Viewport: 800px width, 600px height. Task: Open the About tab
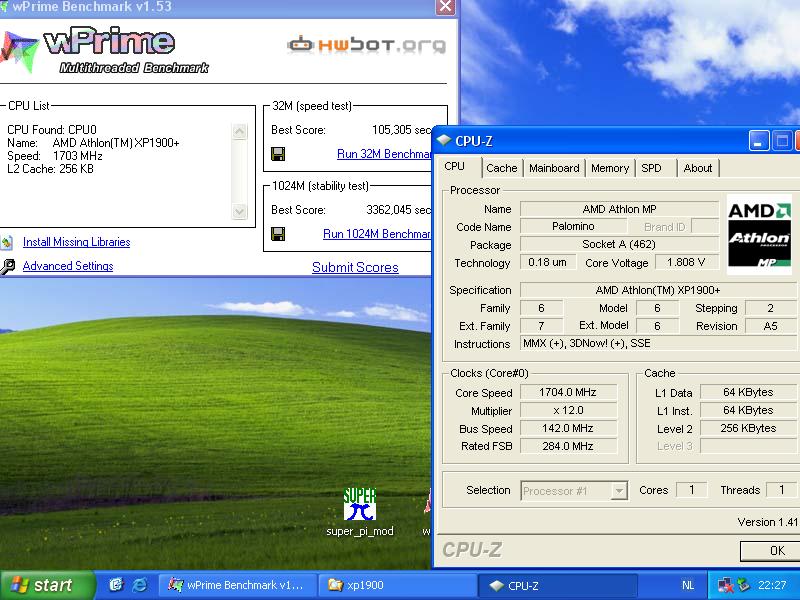697,168
